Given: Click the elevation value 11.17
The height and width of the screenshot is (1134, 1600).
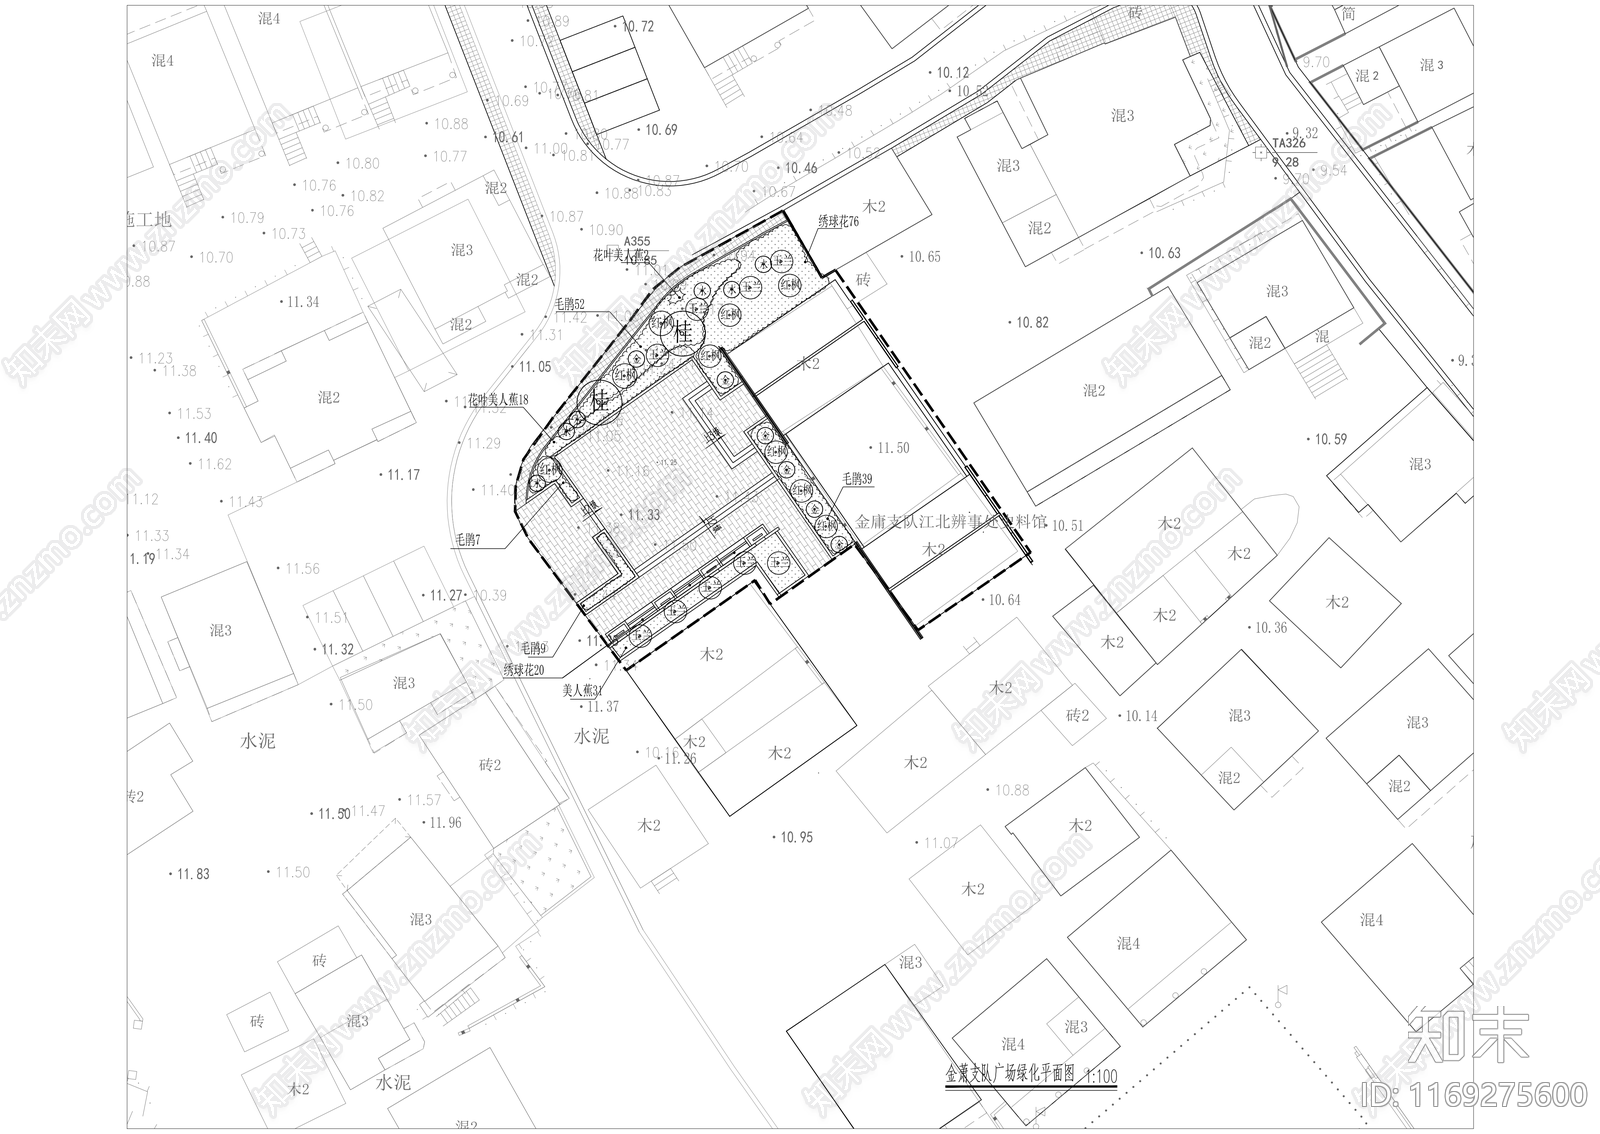Looking at the screenshot, I should tap(404, 475).
